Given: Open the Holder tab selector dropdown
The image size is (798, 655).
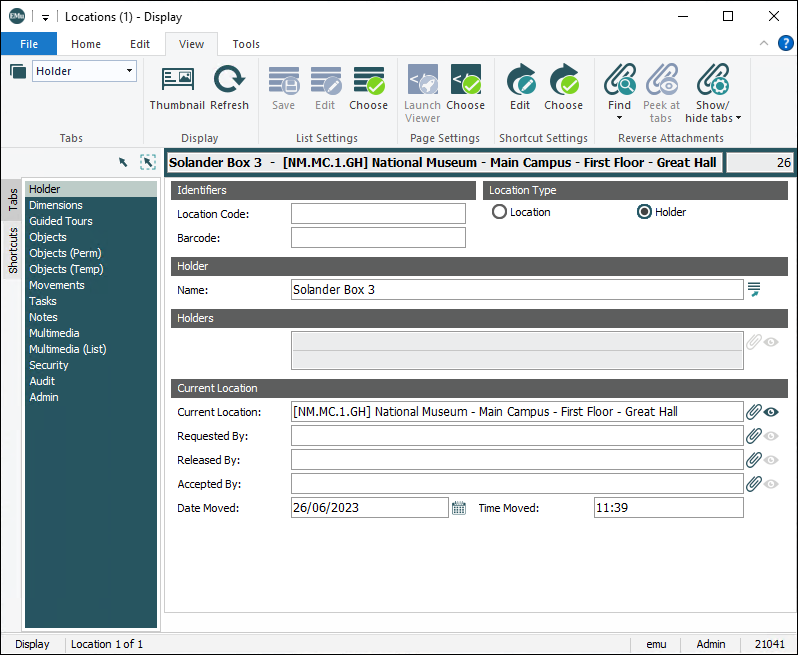Looking at the screenshot, I should [x=130, y=71].
